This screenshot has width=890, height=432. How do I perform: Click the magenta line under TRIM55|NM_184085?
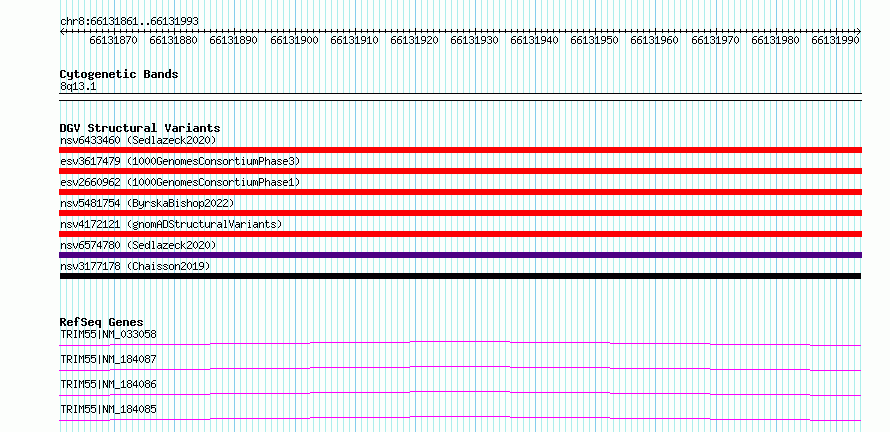pyautogui.click(x=460, y=418)
